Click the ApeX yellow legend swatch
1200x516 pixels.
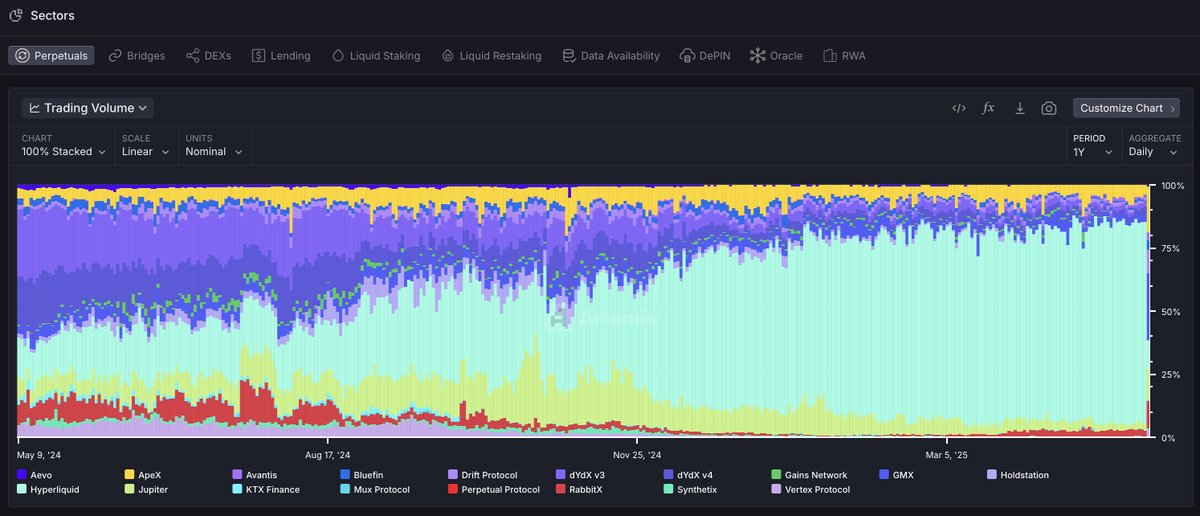pos(130,475)
